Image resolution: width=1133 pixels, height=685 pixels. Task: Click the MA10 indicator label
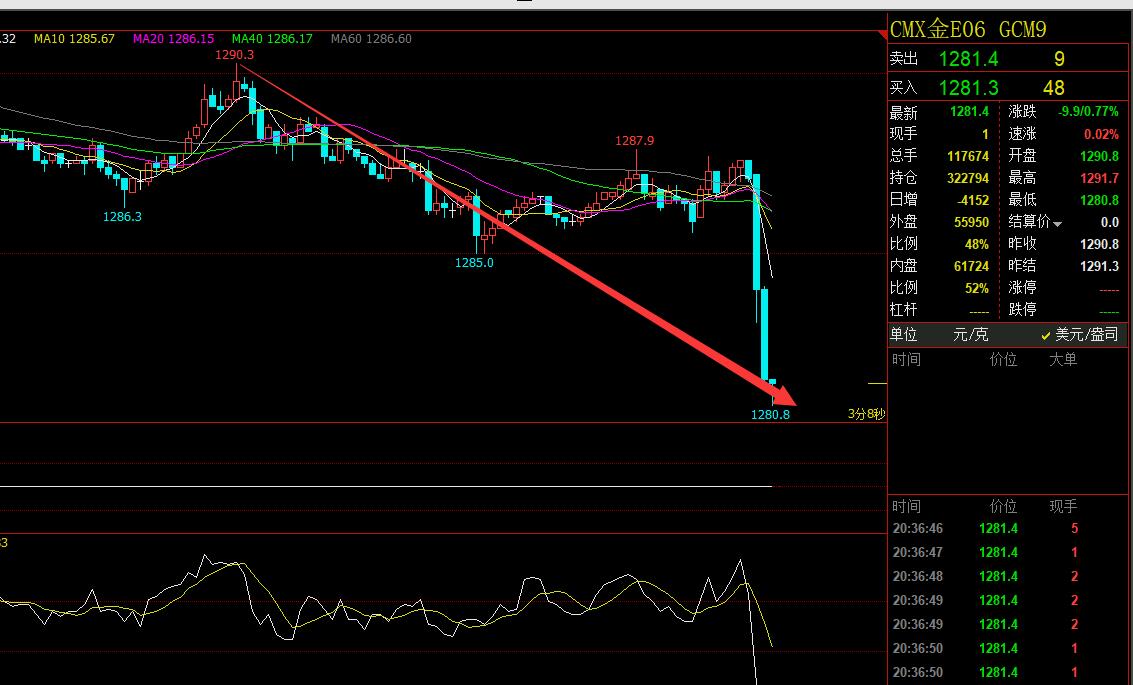74,39
